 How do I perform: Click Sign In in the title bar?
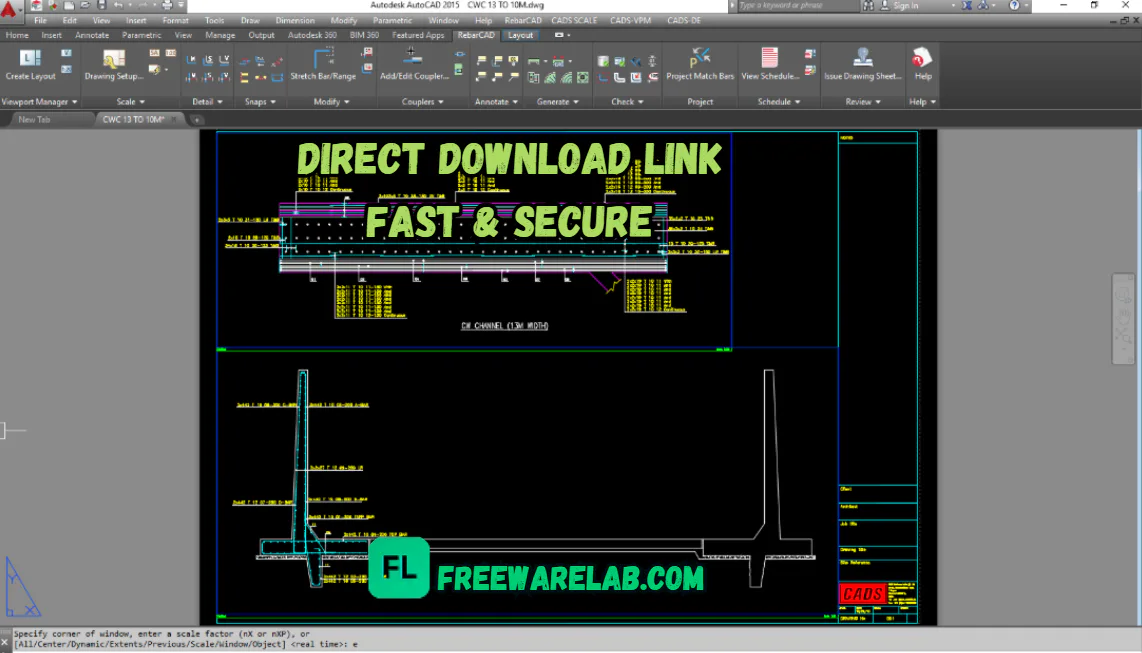pyautogui.click(x=905, y=5)
